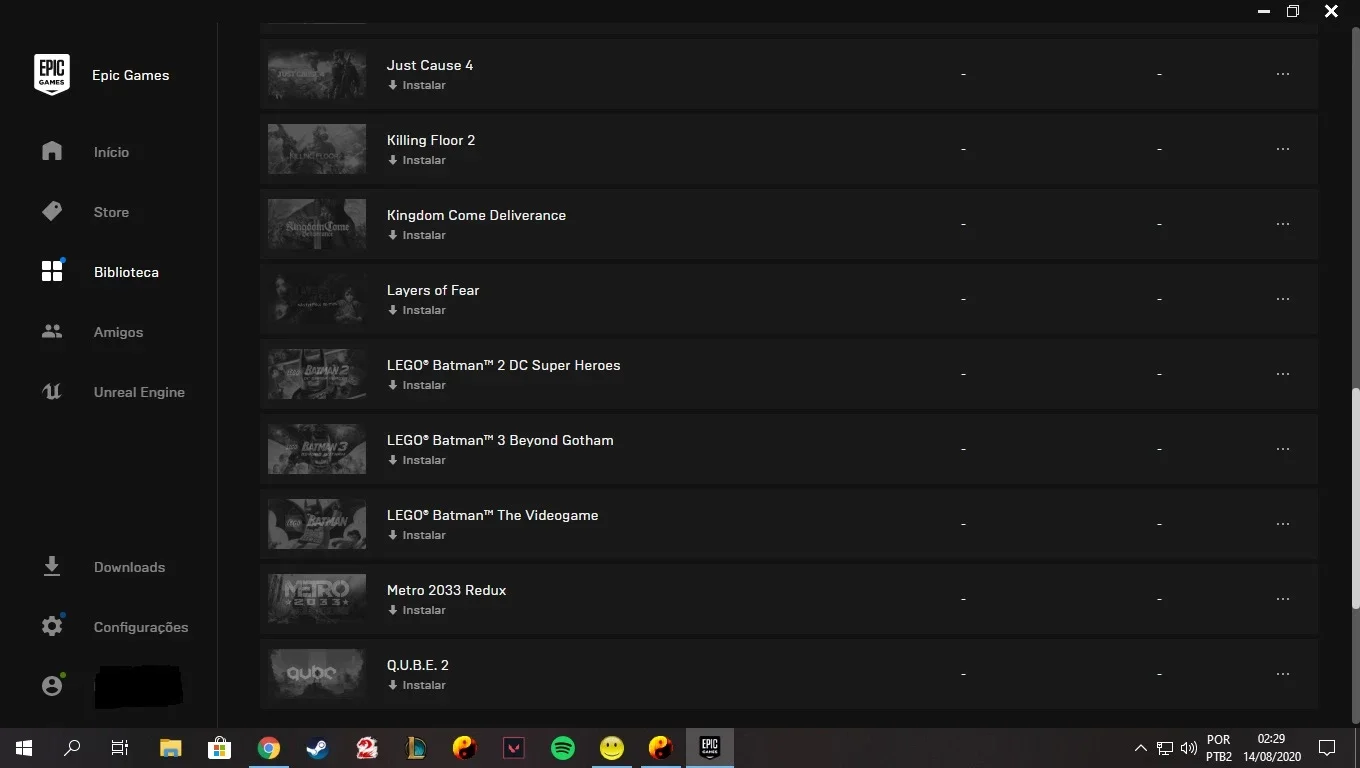Open the Unreal Engine logo icon

point(52,392)
